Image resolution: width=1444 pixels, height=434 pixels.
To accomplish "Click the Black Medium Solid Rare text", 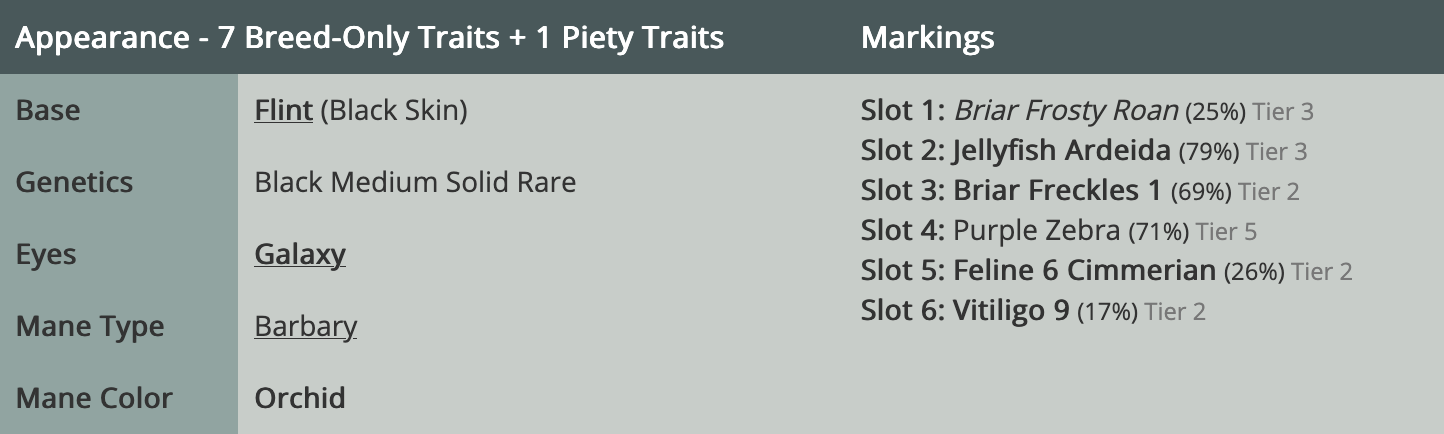I will click(415, 182).
